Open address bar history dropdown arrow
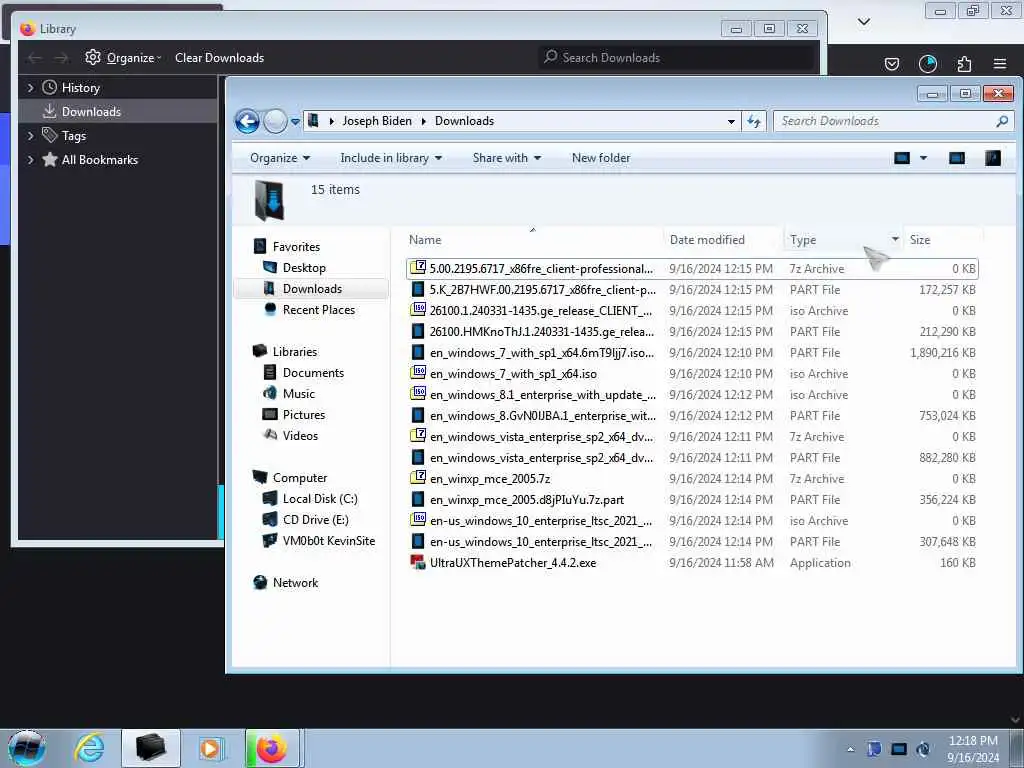The image size is (1024, 768). click(731, 121)
